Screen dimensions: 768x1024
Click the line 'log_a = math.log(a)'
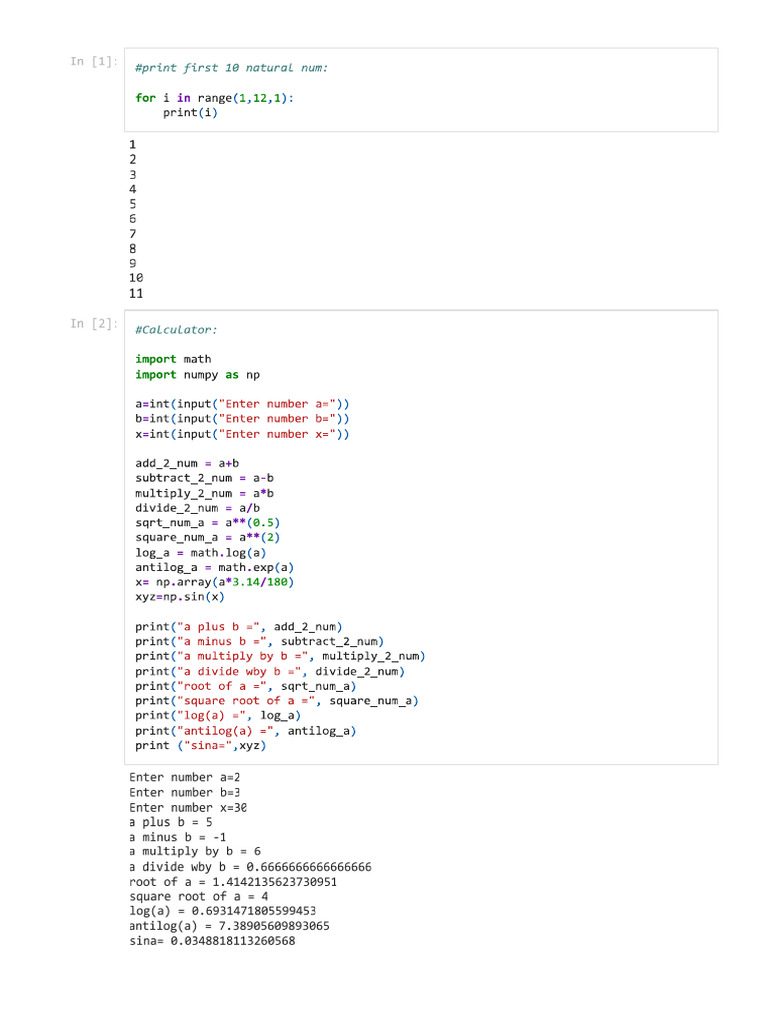click(x=200, y=552)
